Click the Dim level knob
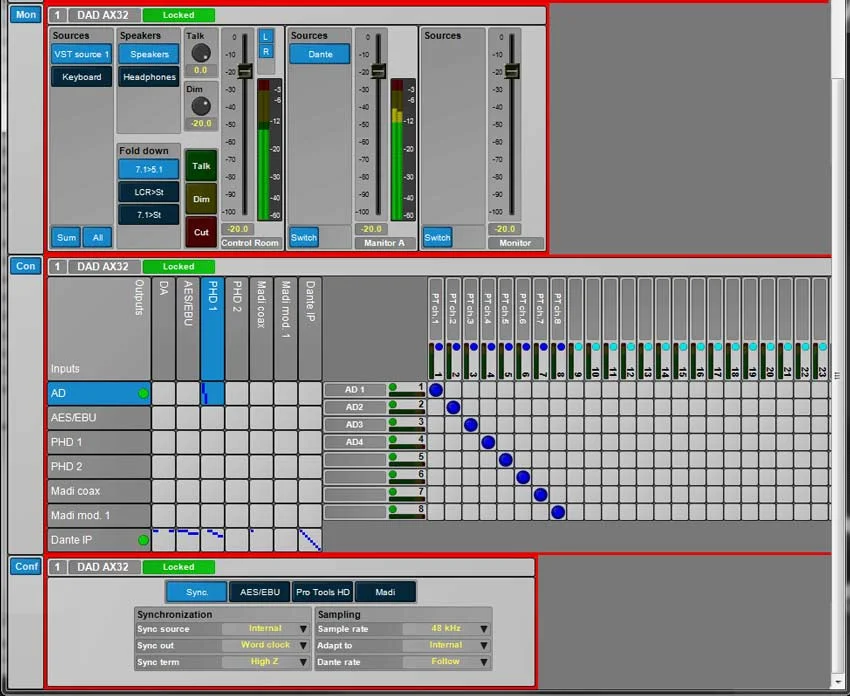The width and height of the screenshot is (850, 696). coord(201,106)
